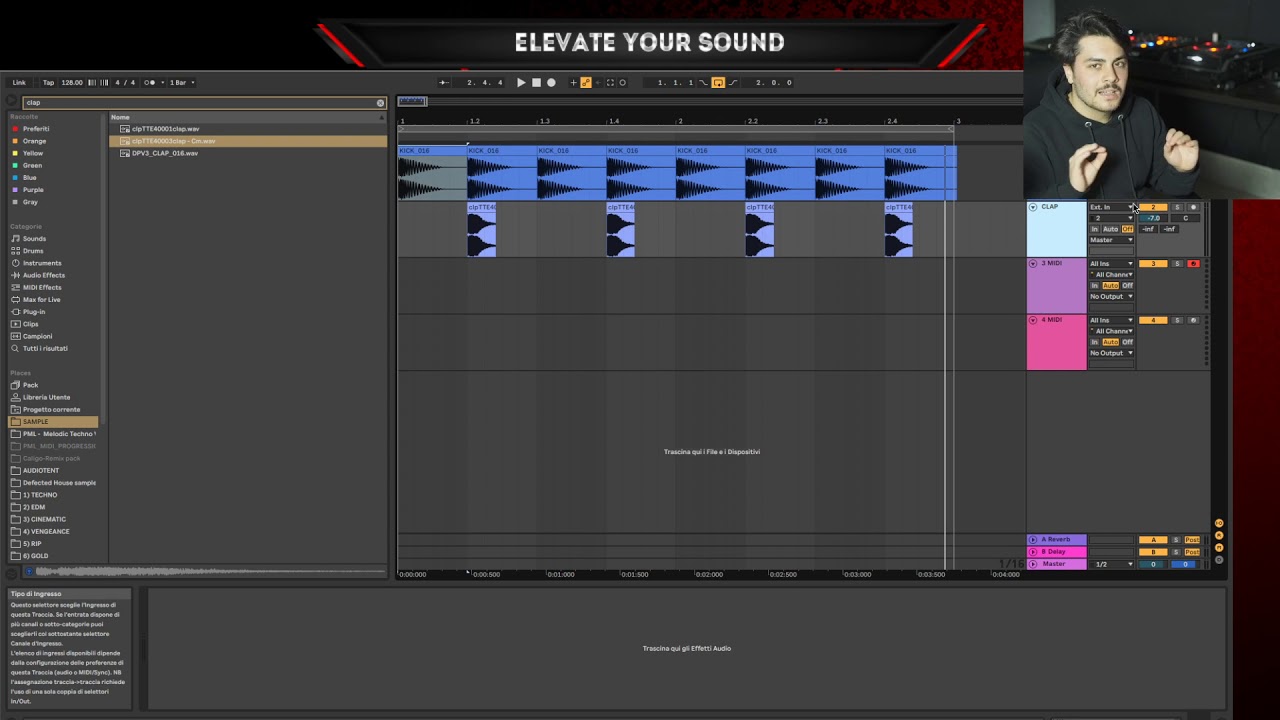Open the Campioni category
The width and height of the screenshot is (1280, 720).
37,336
